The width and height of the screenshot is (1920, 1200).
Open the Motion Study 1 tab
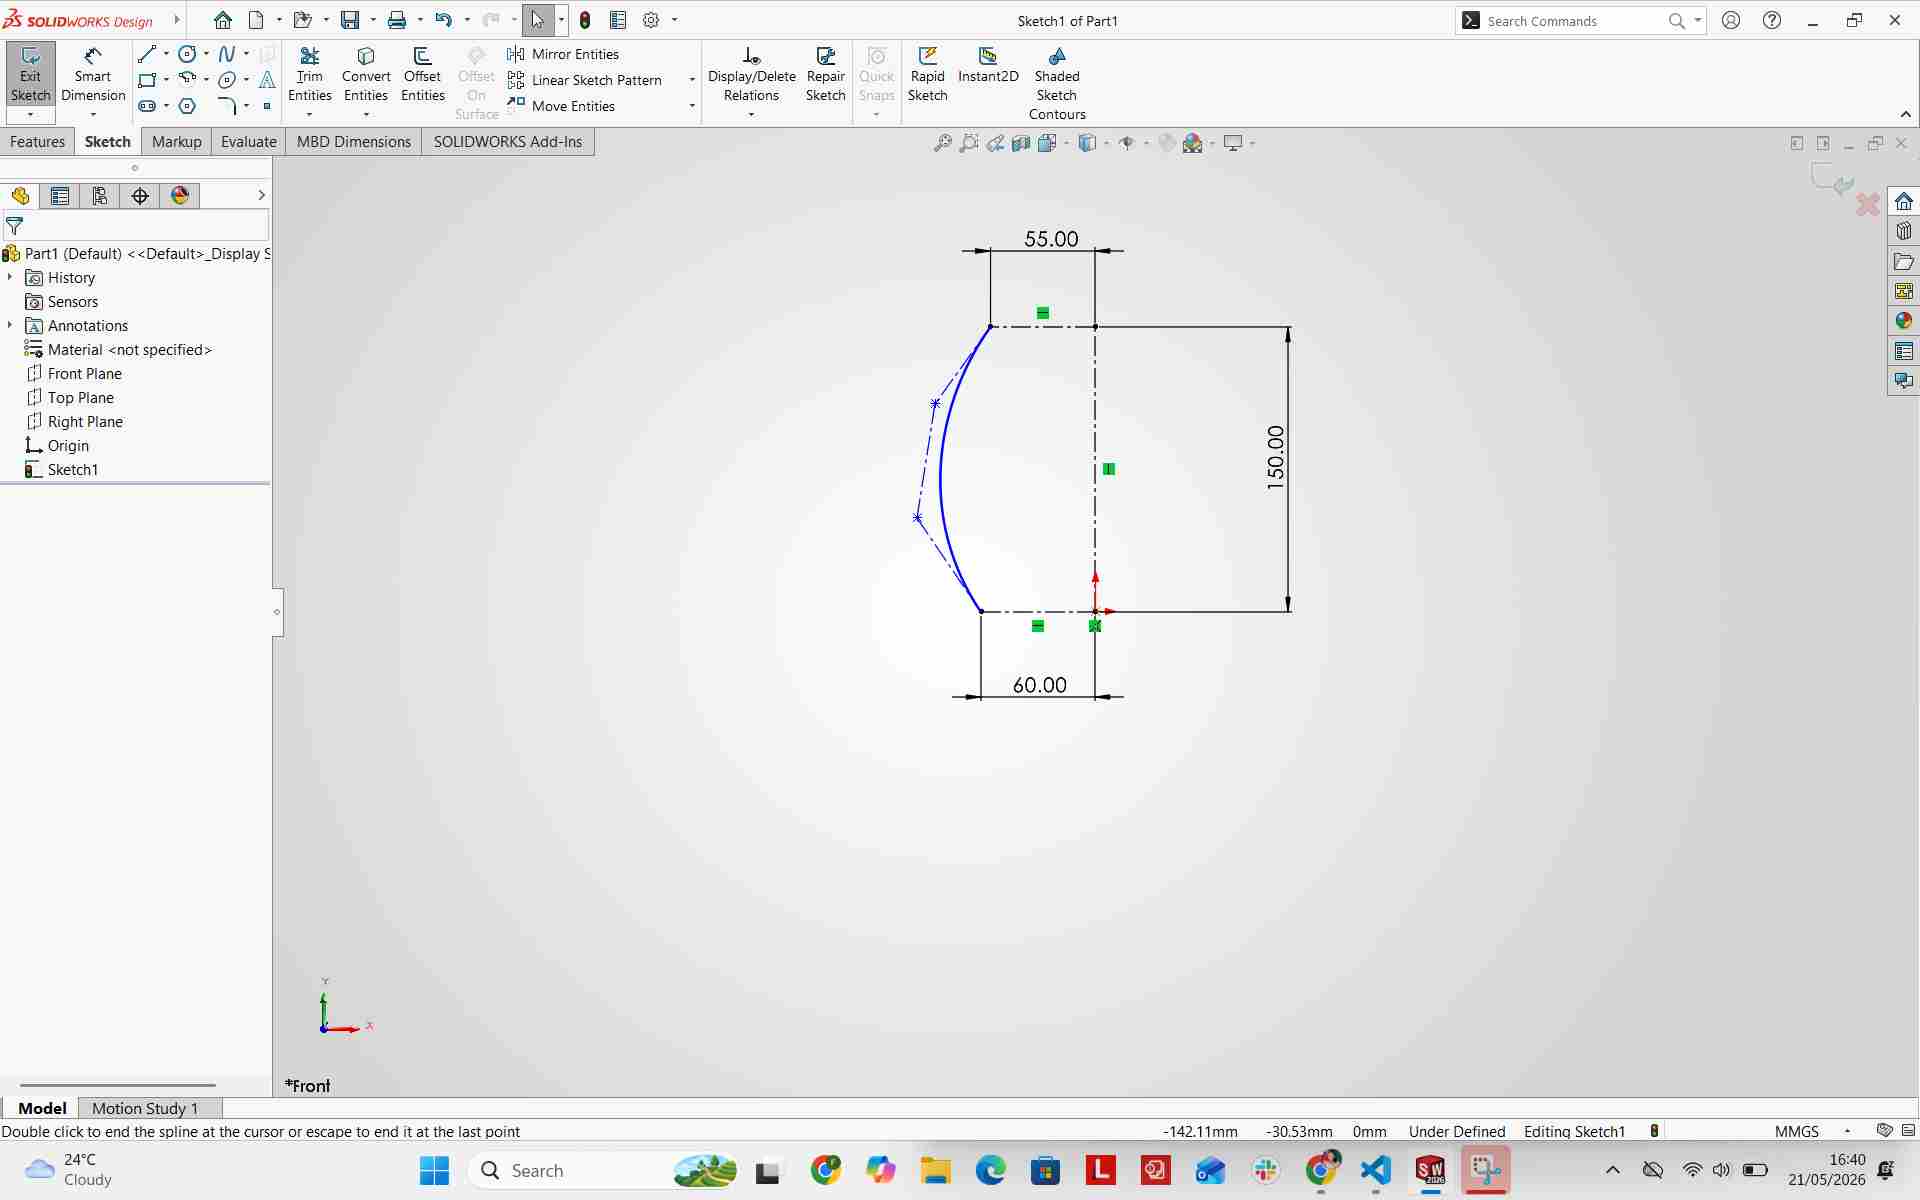click(145, 1108)
